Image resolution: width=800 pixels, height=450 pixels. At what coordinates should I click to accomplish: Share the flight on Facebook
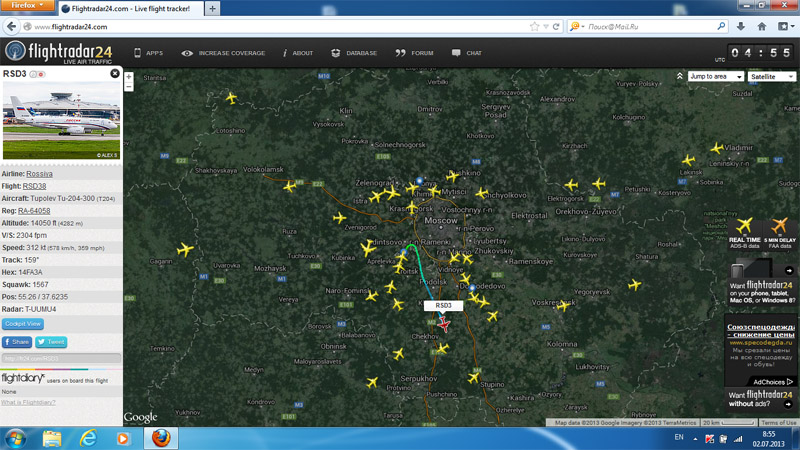tap(17, 342)
